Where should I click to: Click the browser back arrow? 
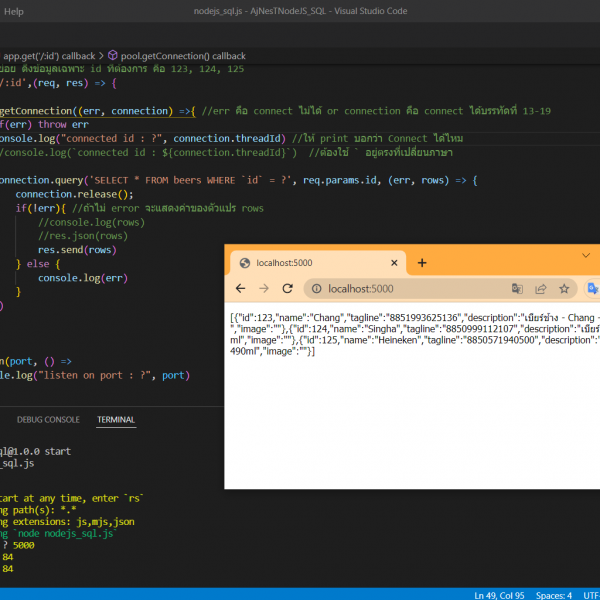(x=240, y=289)
